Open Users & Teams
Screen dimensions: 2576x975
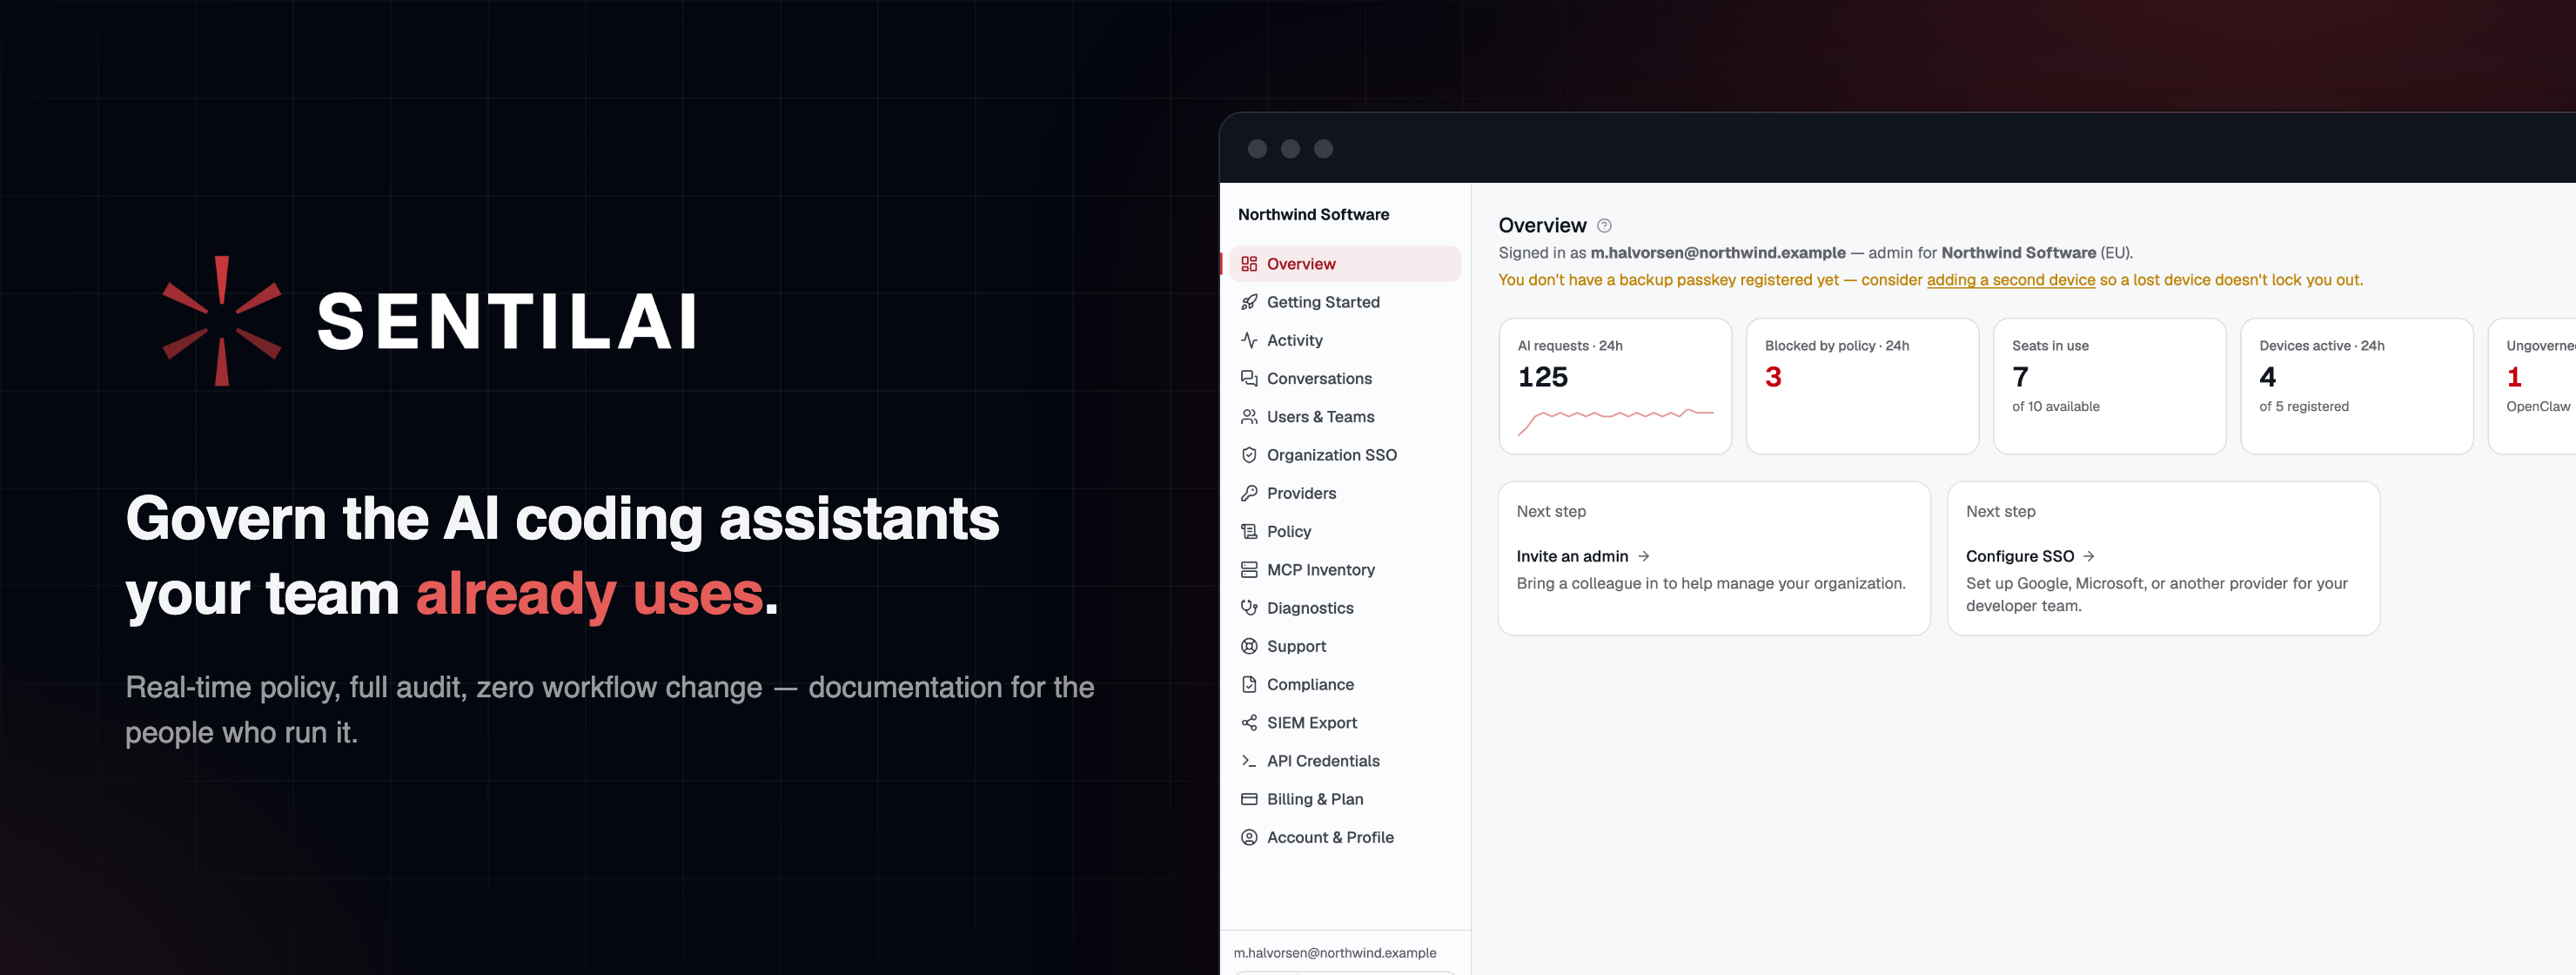click(1345, 417)
